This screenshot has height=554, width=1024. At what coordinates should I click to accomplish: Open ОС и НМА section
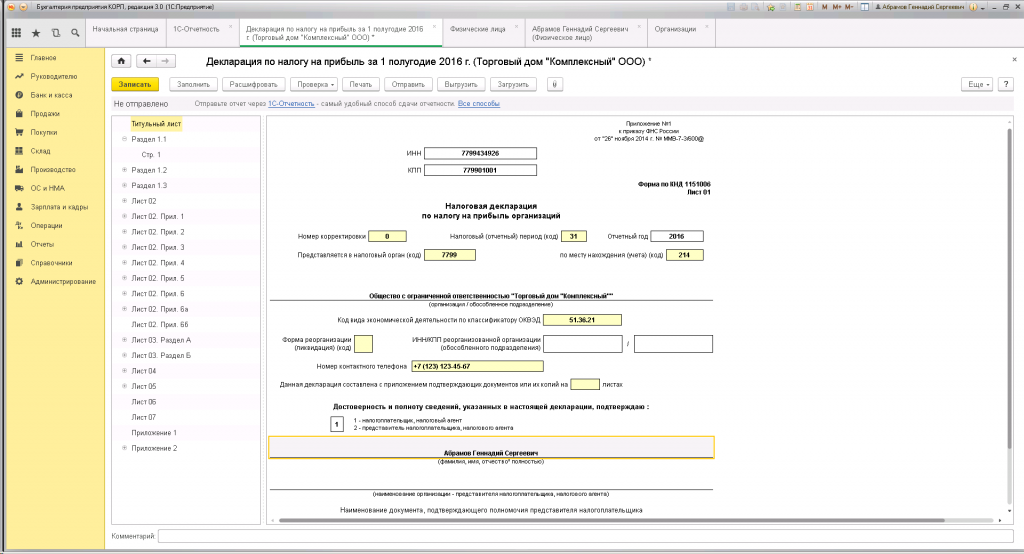pos(47,188)
